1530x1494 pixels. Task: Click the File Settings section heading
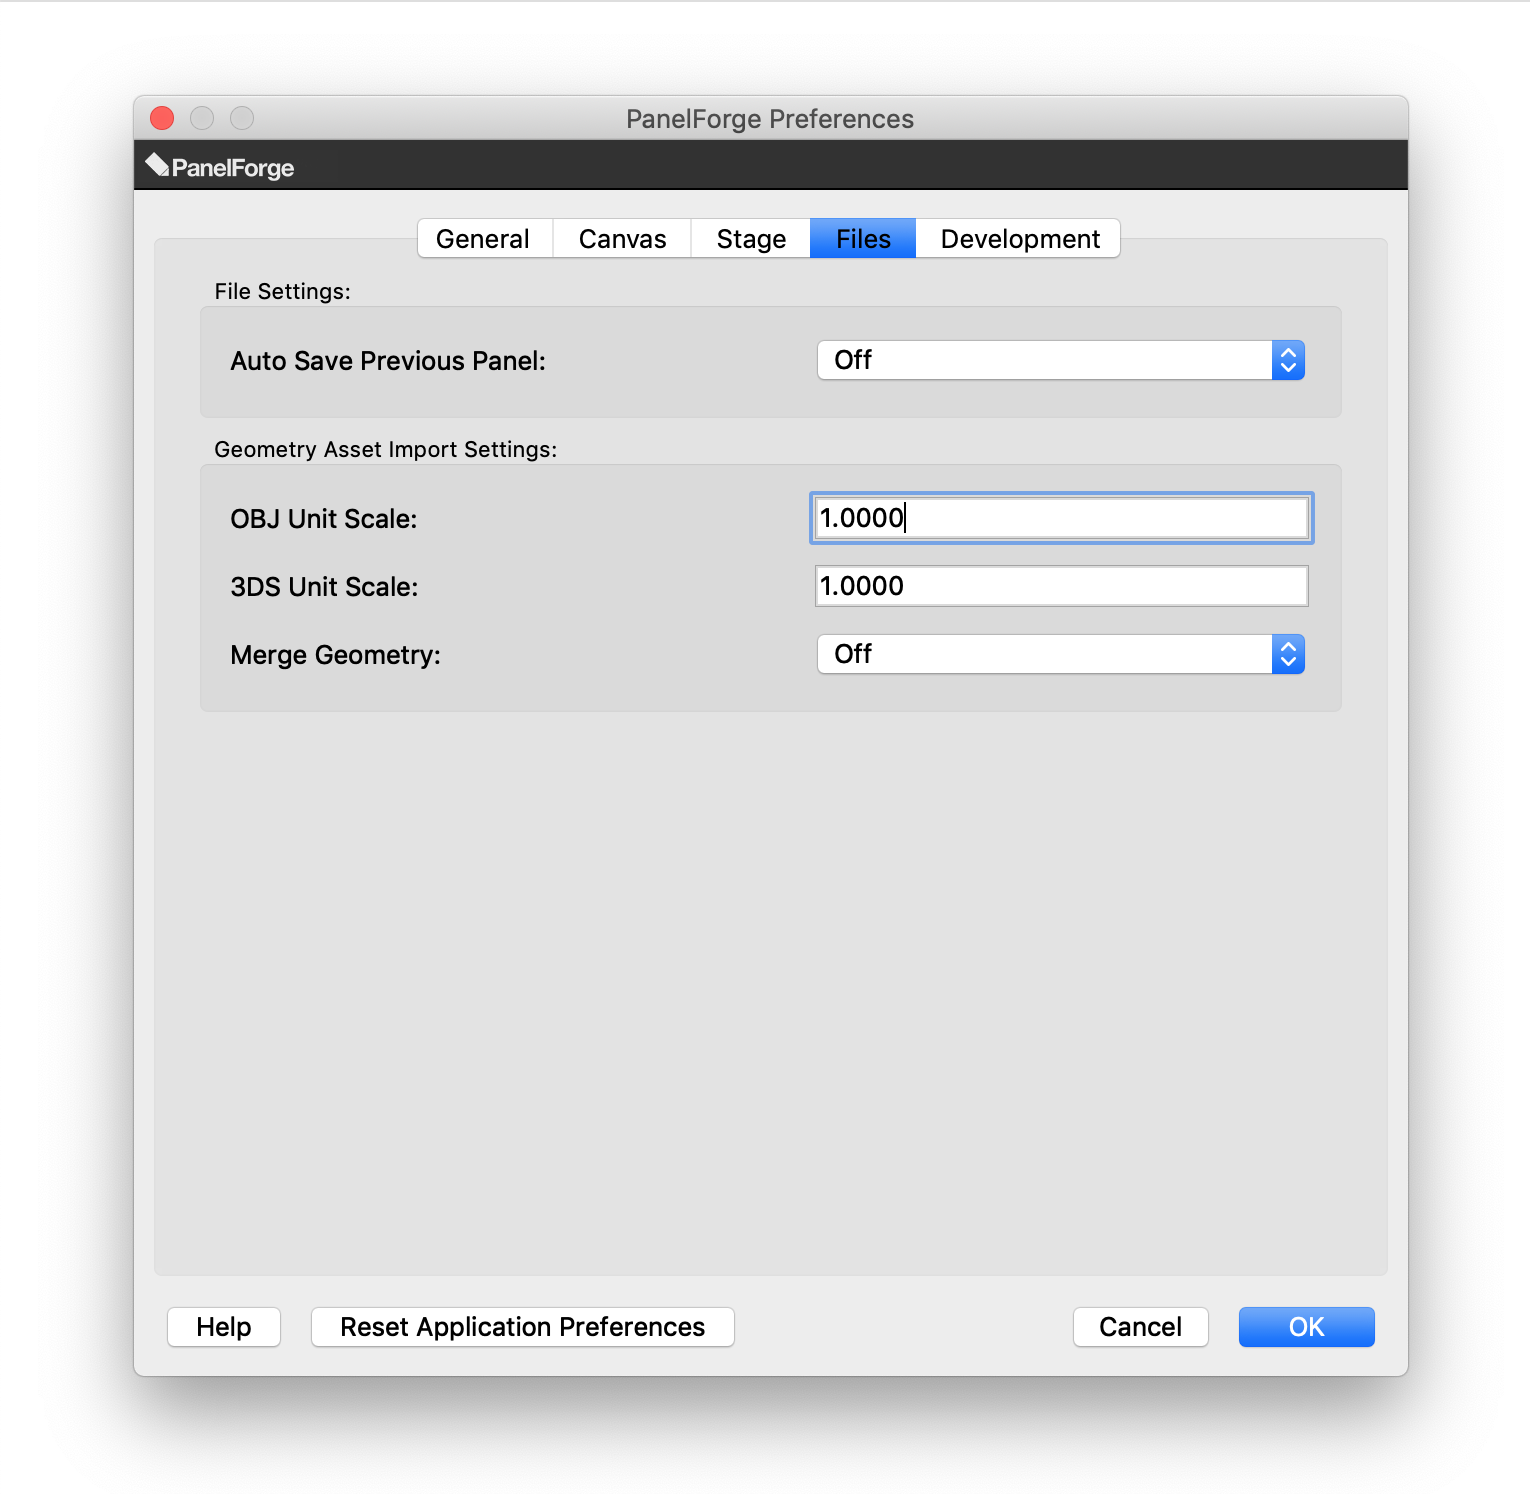(x=282, y=292)
